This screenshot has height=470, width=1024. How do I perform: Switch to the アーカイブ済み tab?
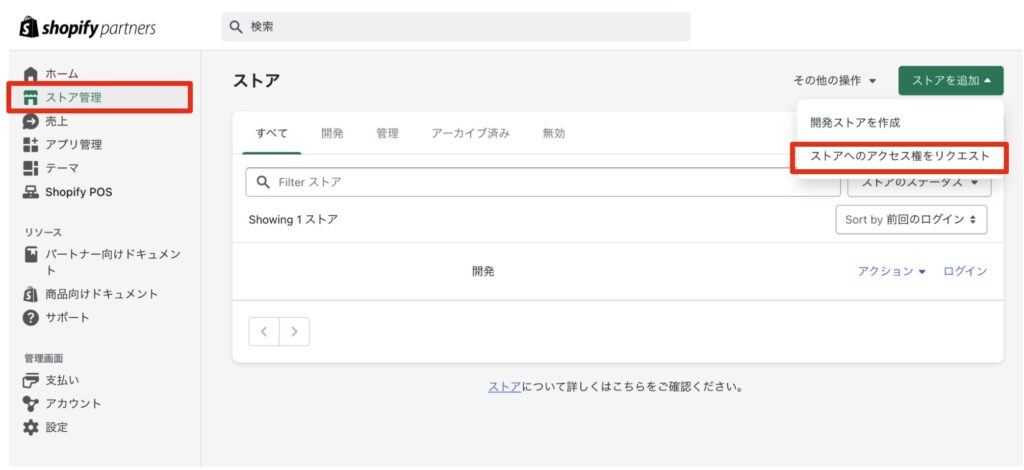[471, 134]
